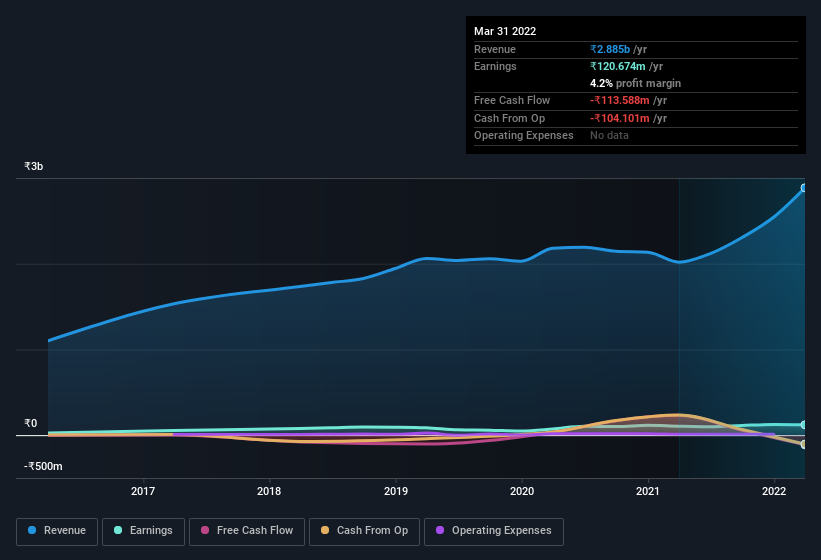Click the Cash From Op label in tooltip
This screenshot has height=560, width=821.
[x=509, y=118]
